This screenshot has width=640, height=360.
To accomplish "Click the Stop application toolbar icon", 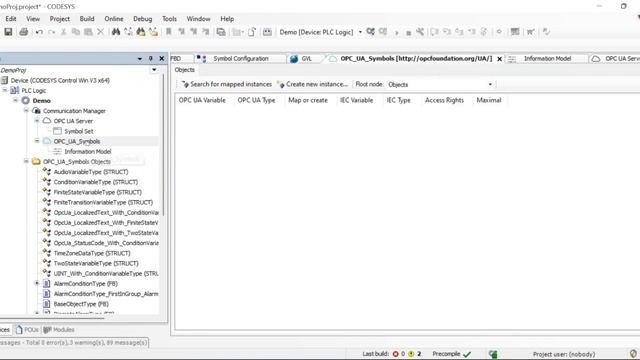I will pos(409,33).
